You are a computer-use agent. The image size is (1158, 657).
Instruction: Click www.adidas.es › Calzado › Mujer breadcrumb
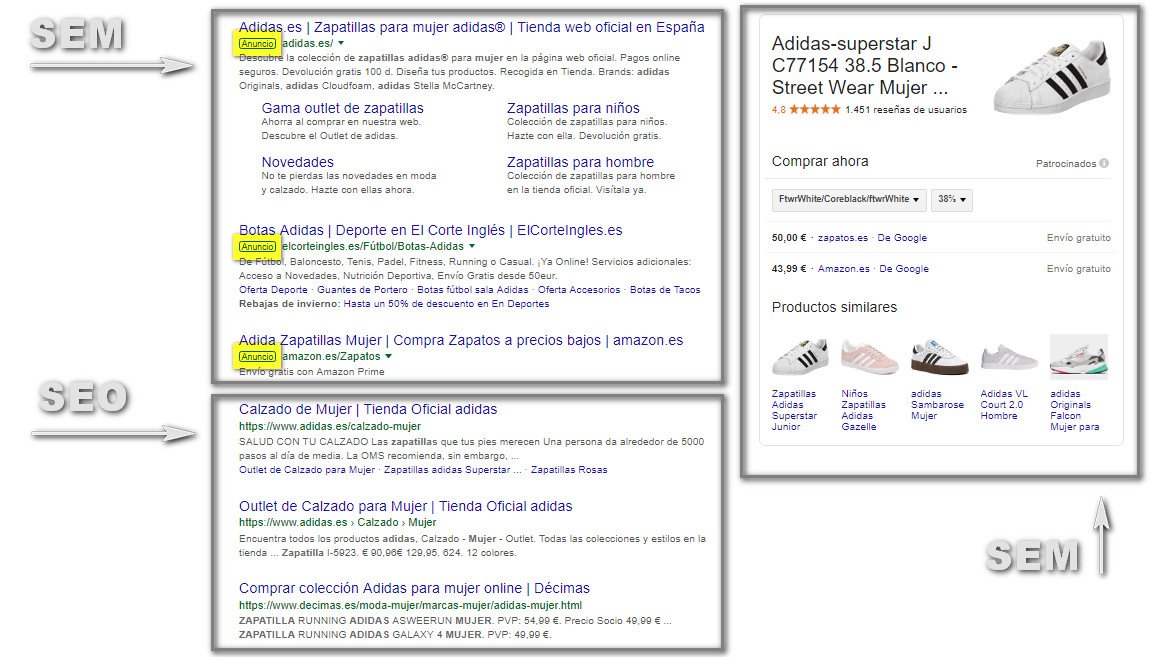click(337, 523)
